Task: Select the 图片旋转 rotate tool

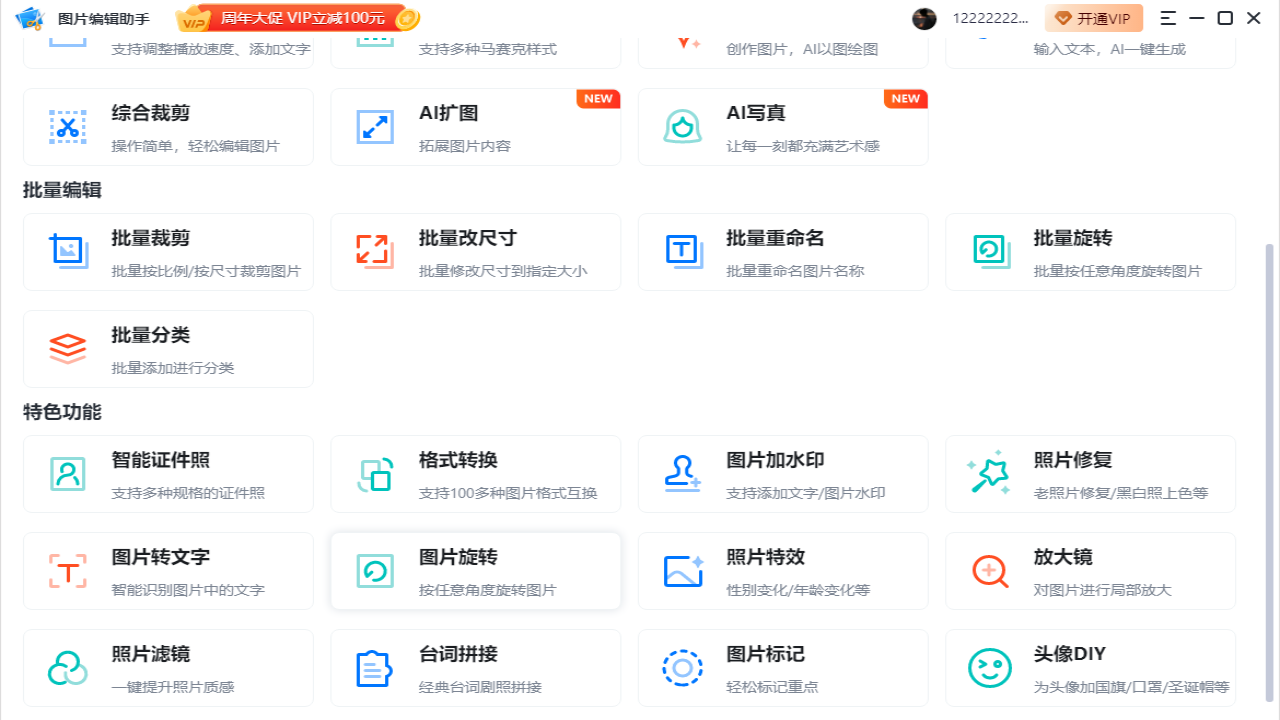Action: pos(476,570)
